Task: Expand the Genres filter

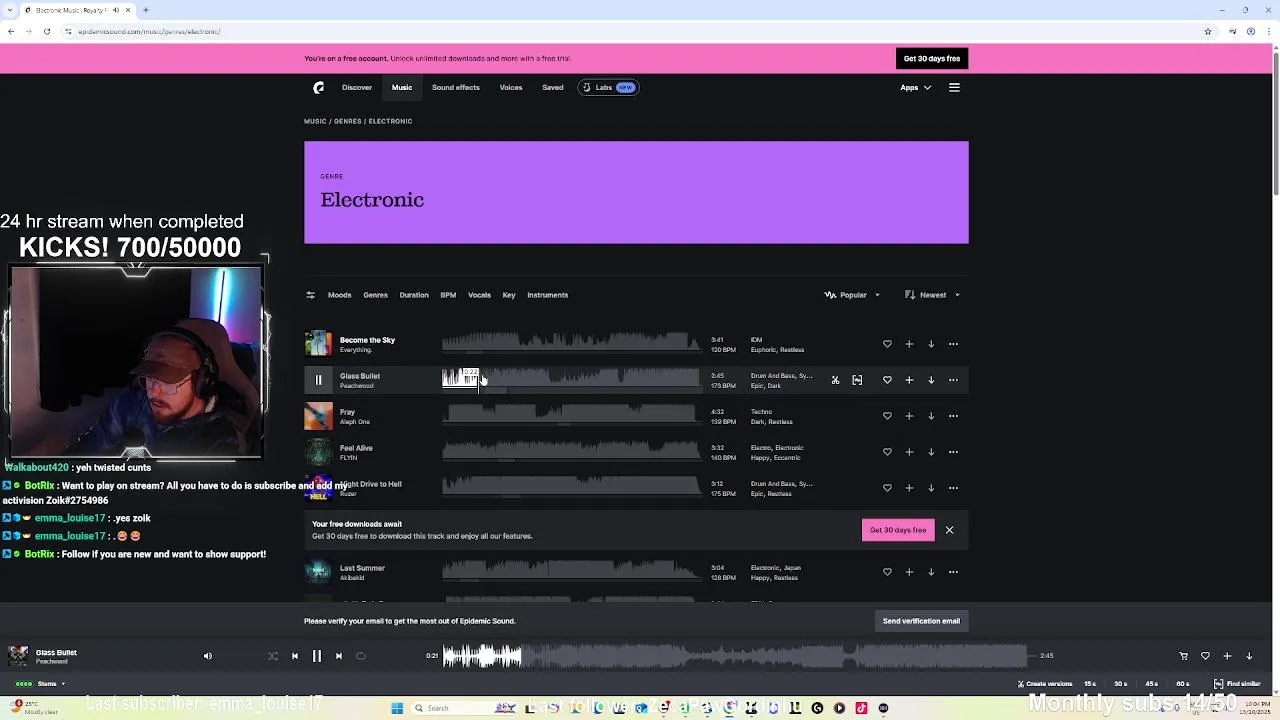Action: pyautogui.click(x=375, y=295)
